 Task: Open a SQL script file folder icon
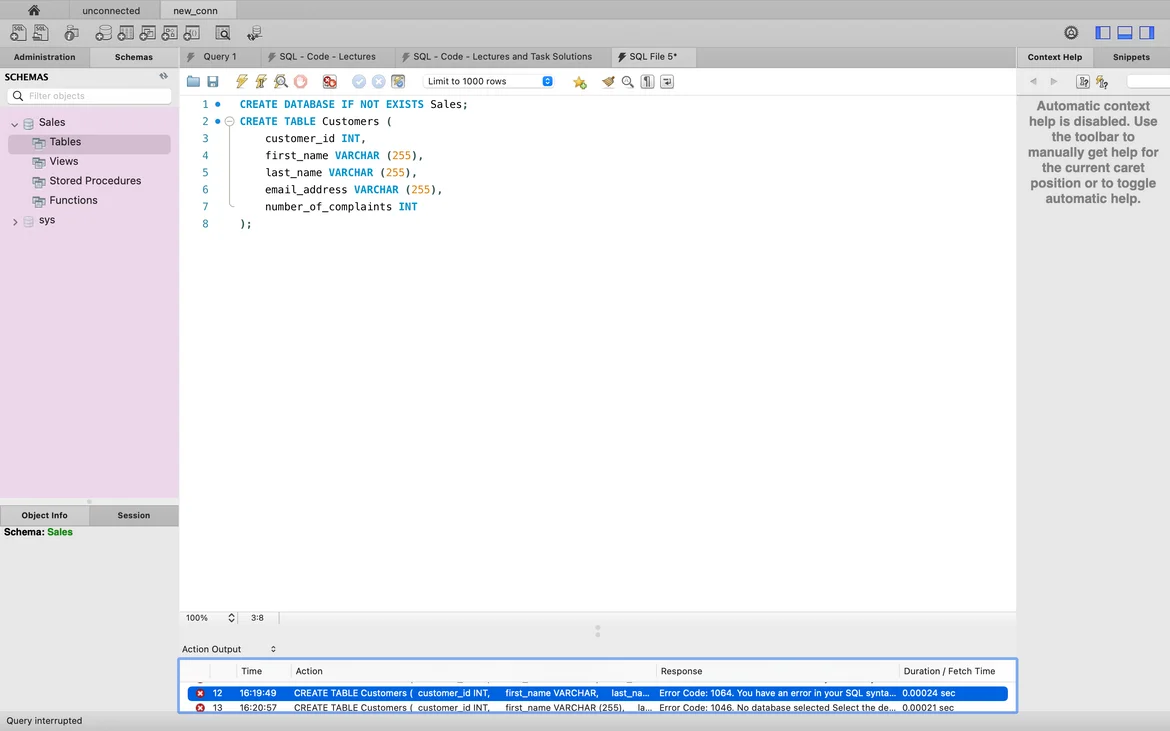(x=193, y=82)
